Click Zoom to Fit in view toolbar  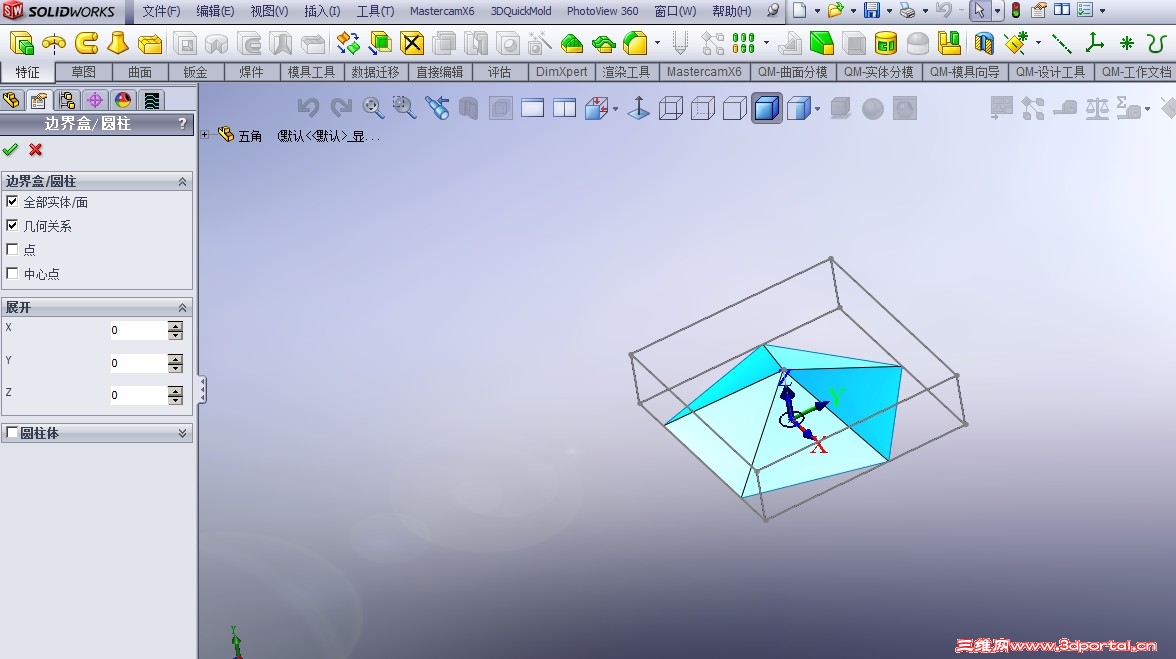click(x=373, y=108)
